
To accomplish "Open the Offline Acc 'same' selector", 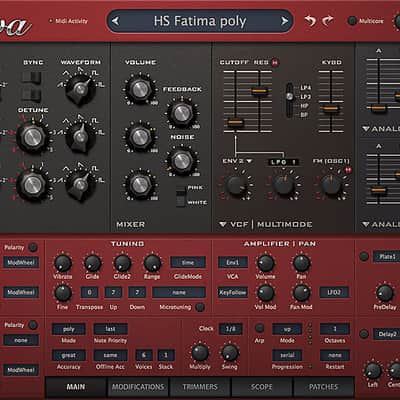I will [x=111, y=355].
